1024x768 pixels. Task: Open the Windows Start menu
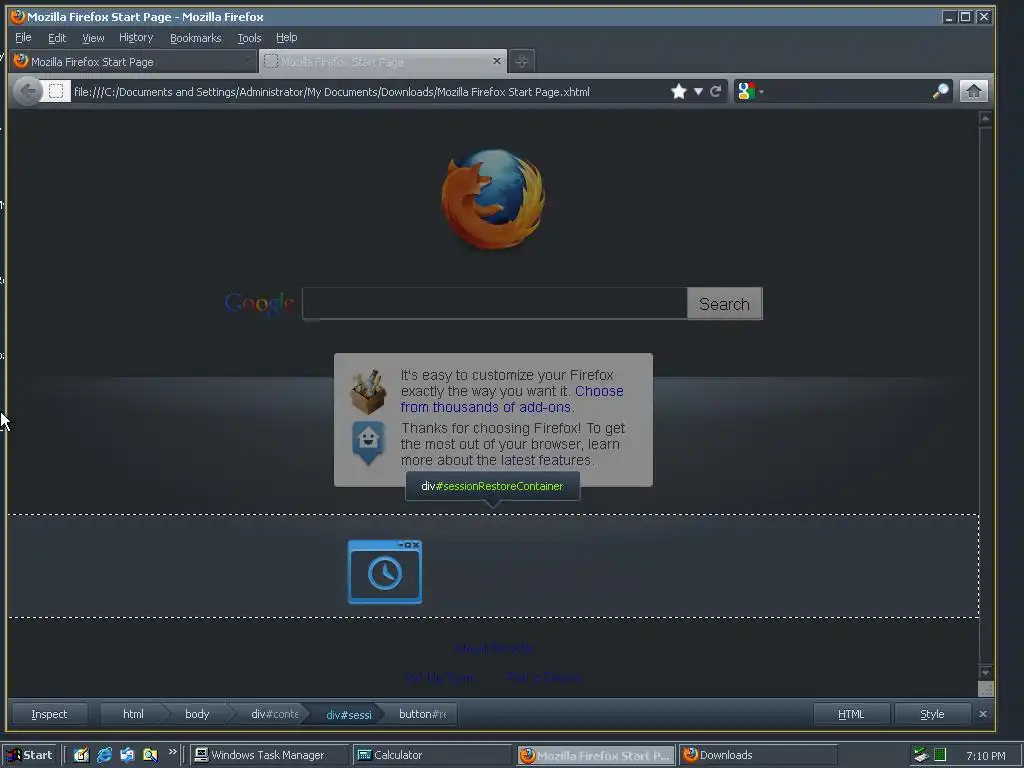[x=30, y=755]
